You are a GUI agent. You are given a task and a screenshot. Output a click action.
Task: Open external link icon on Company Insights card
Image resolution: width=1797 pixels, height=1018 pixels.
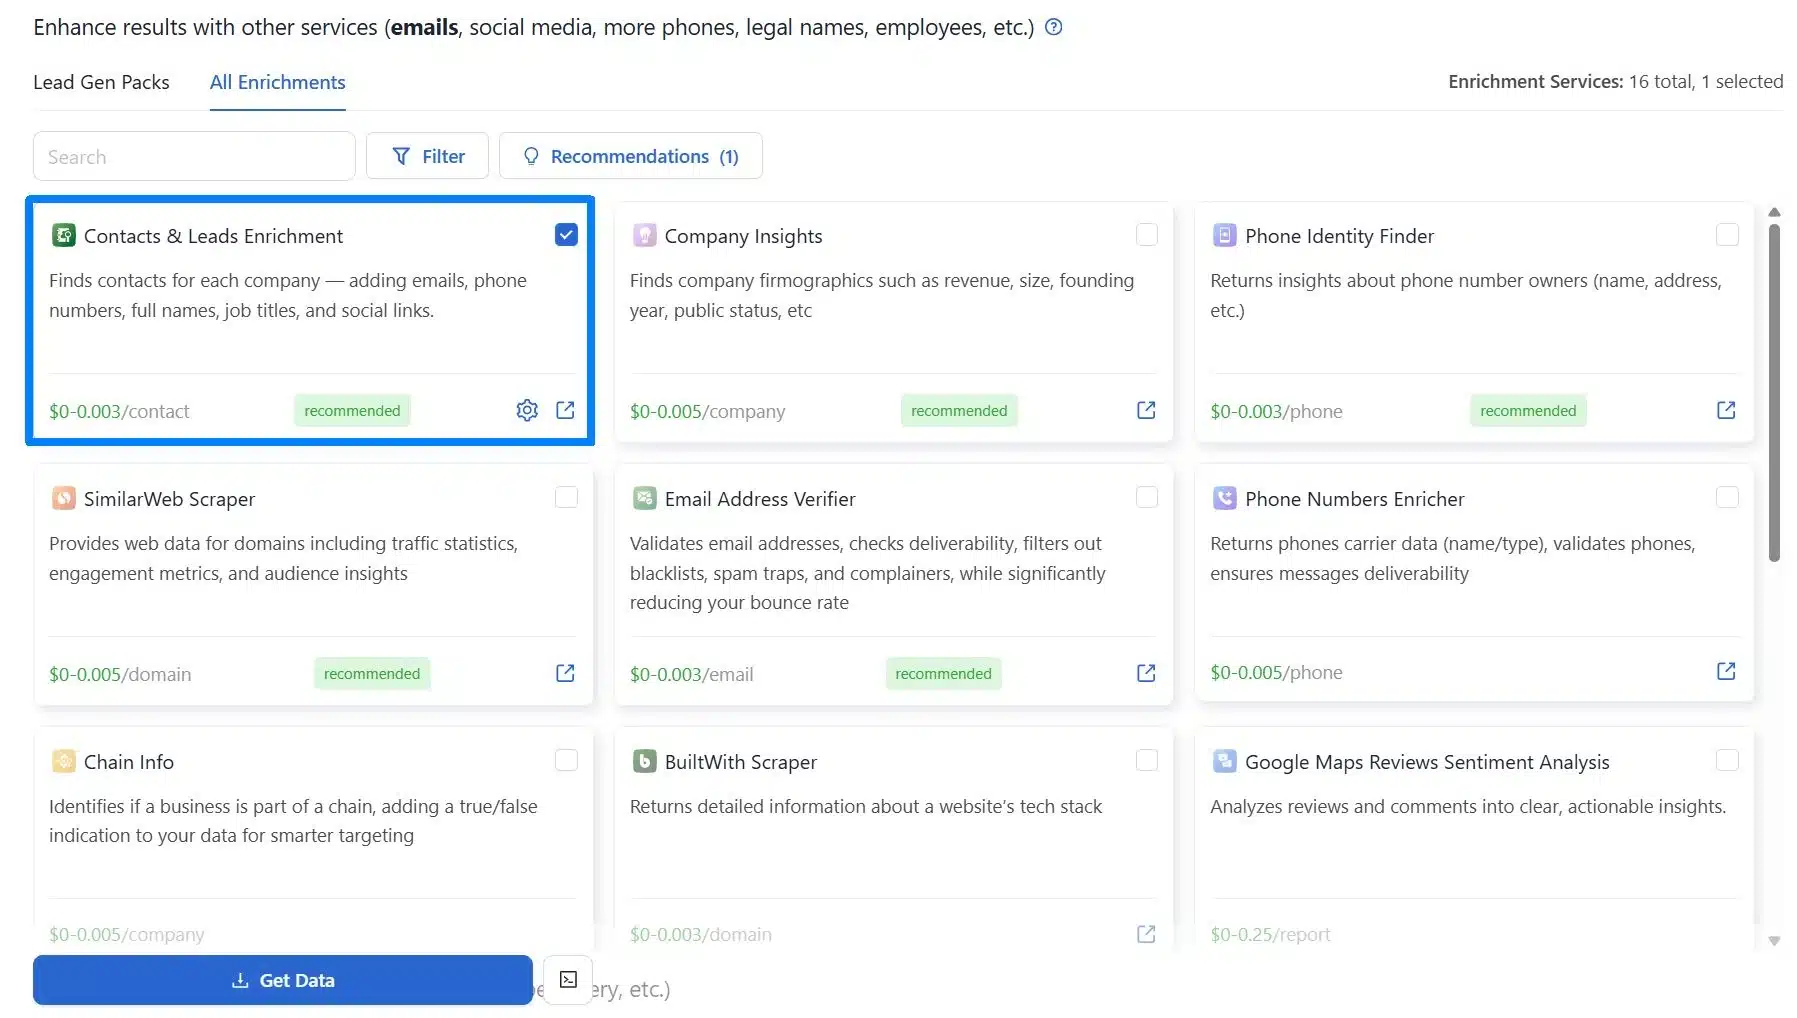point(1146,410)
